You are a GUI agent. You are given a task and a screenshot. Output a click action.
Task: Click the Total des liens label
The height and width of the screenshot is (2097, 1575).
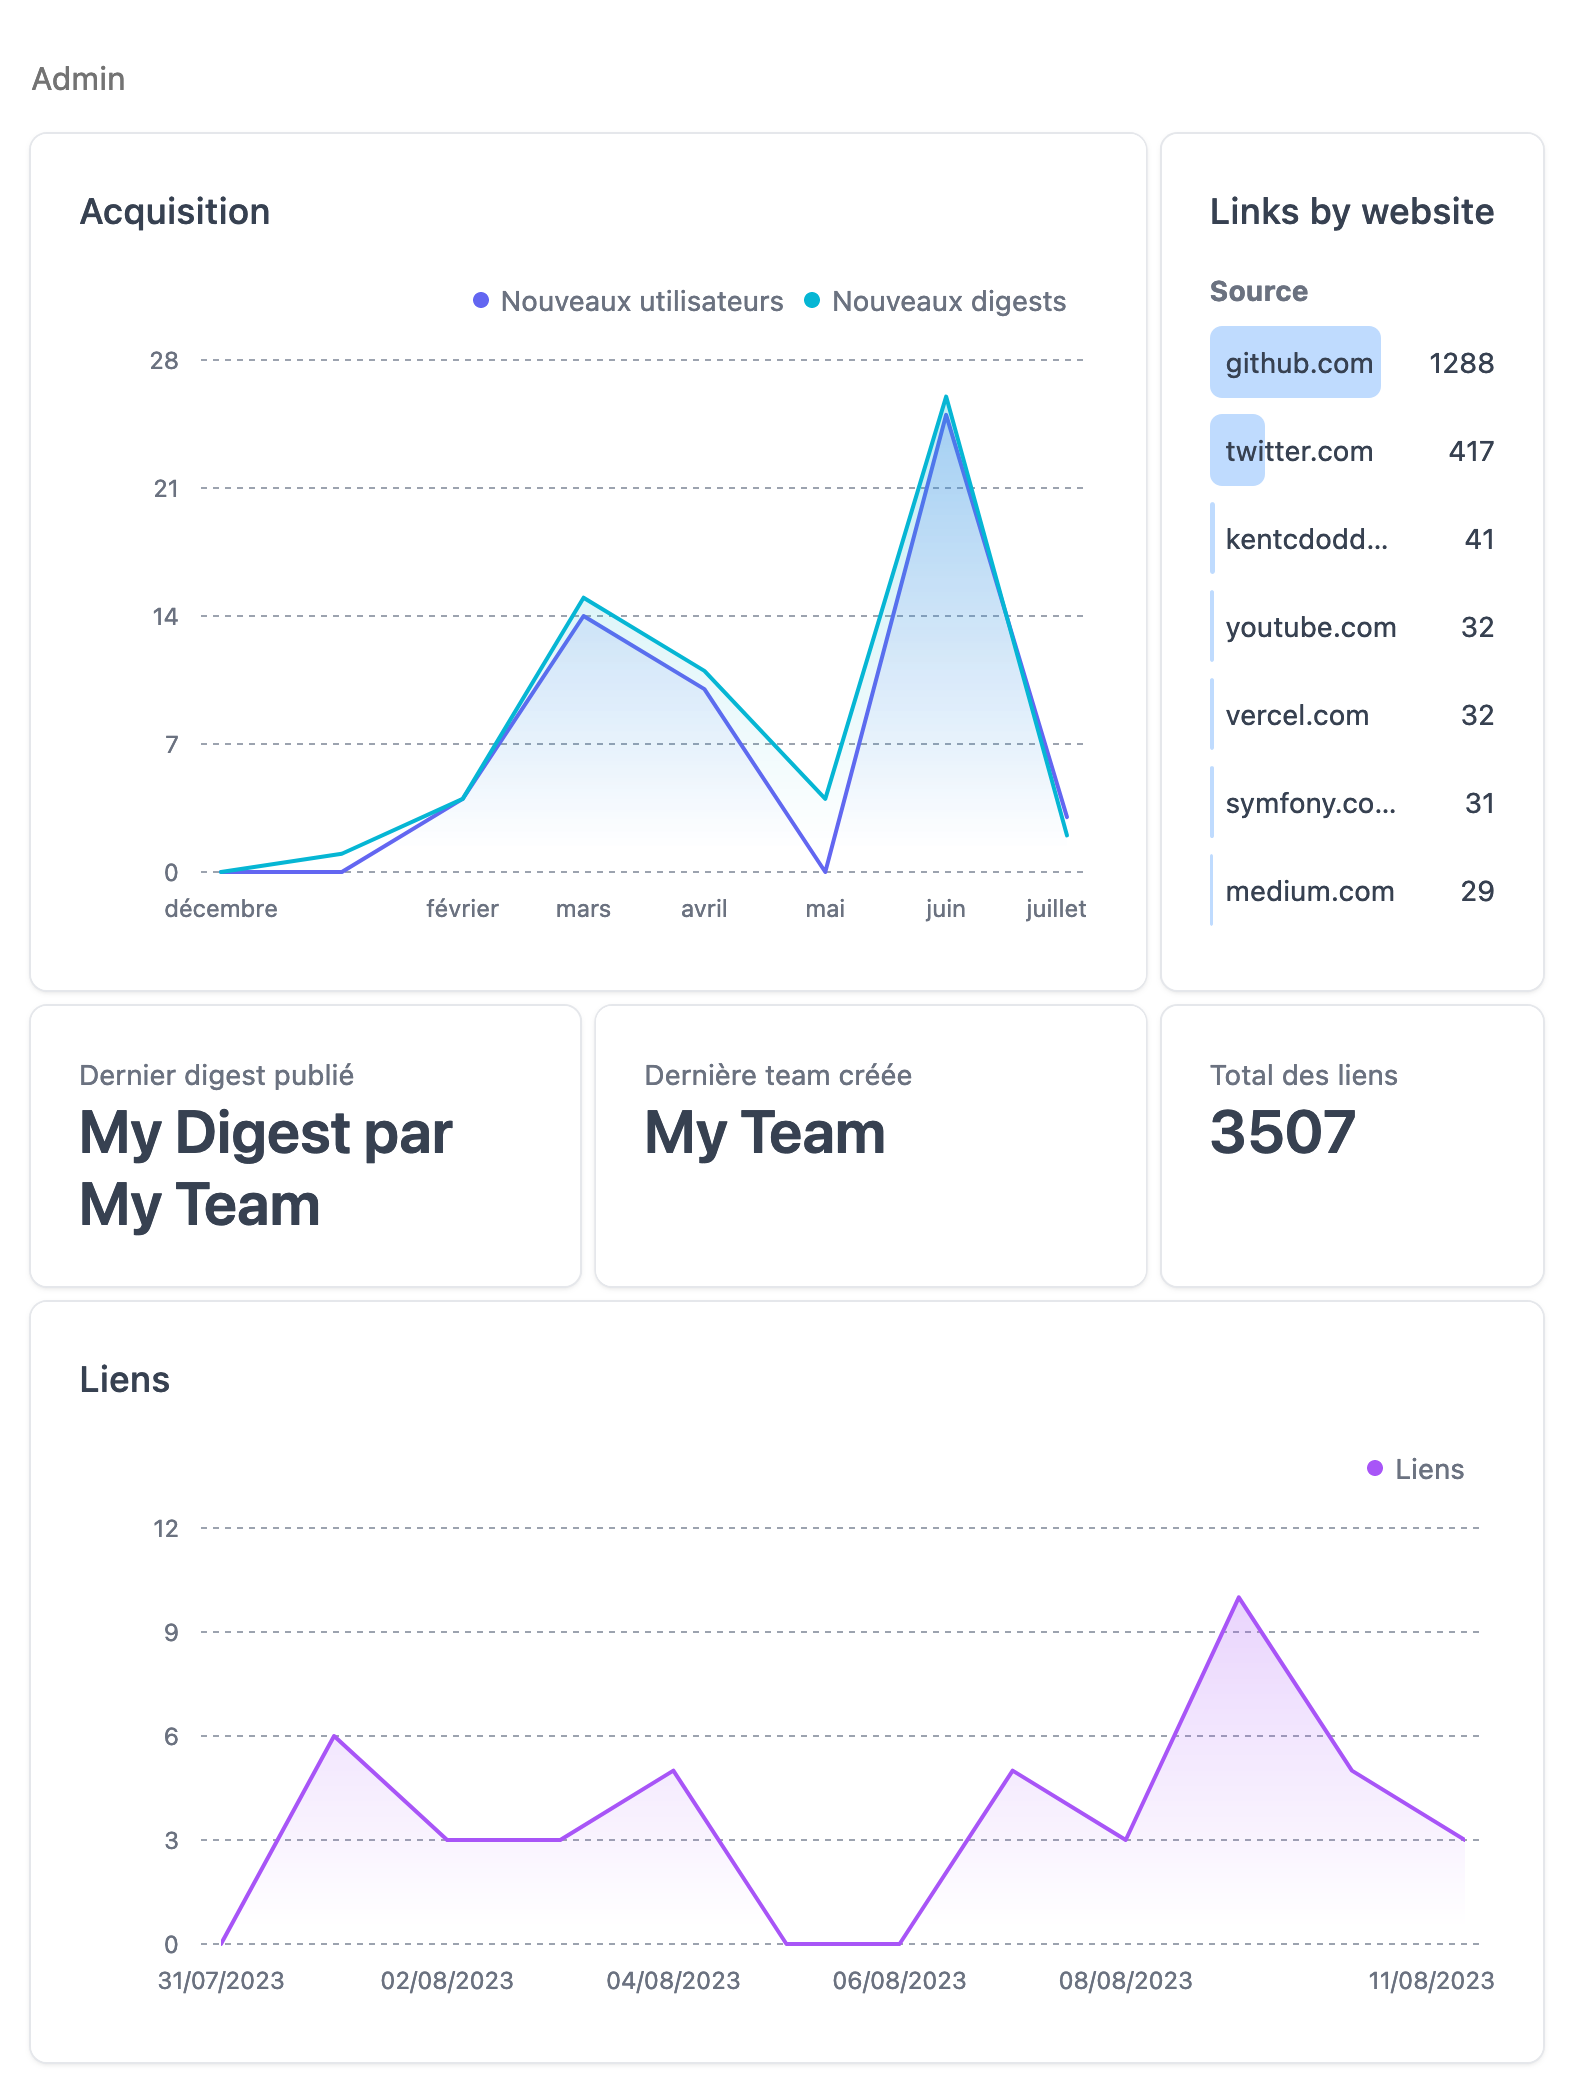[1304, 1075]
